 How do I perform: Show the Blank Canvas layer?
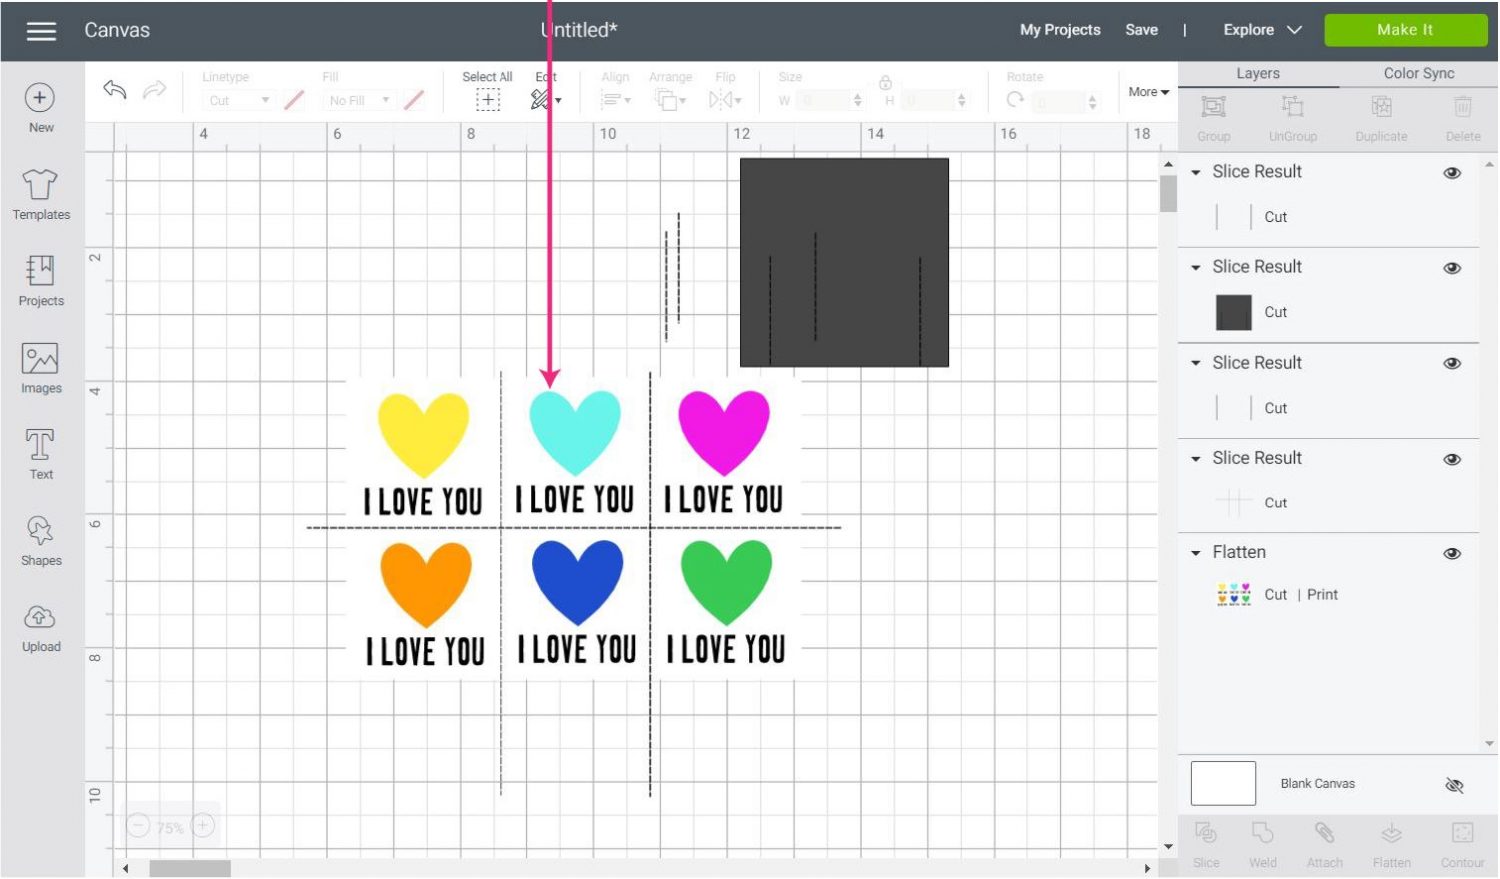[1454, 786]
